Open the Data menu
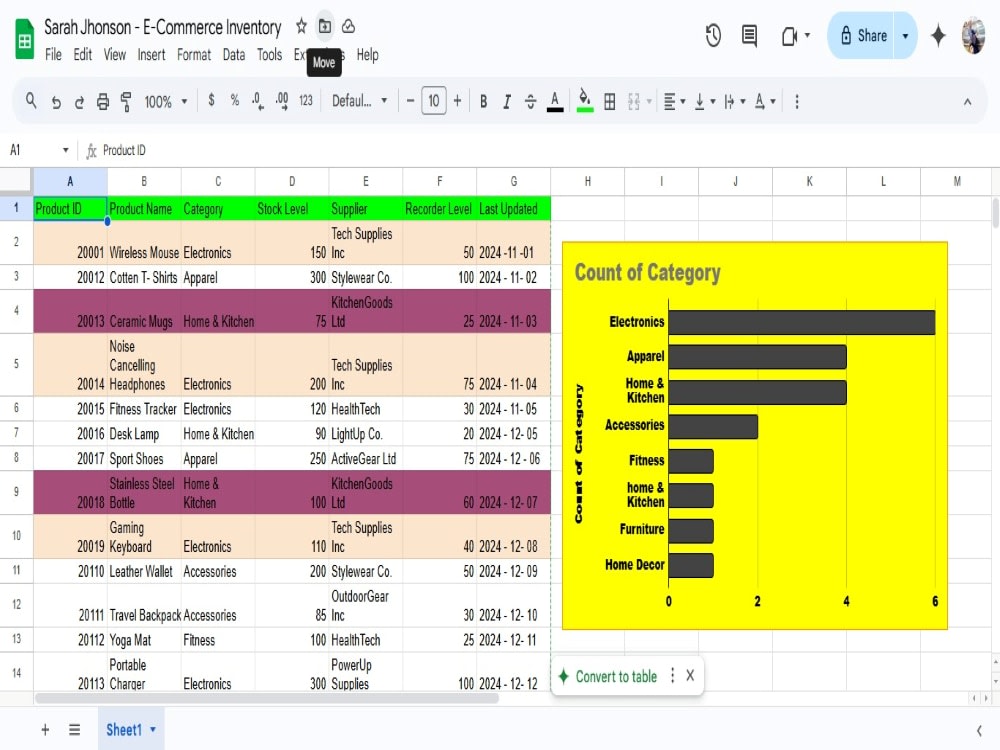The height and width of the screenshot is (750, 1000). point(234,55)
